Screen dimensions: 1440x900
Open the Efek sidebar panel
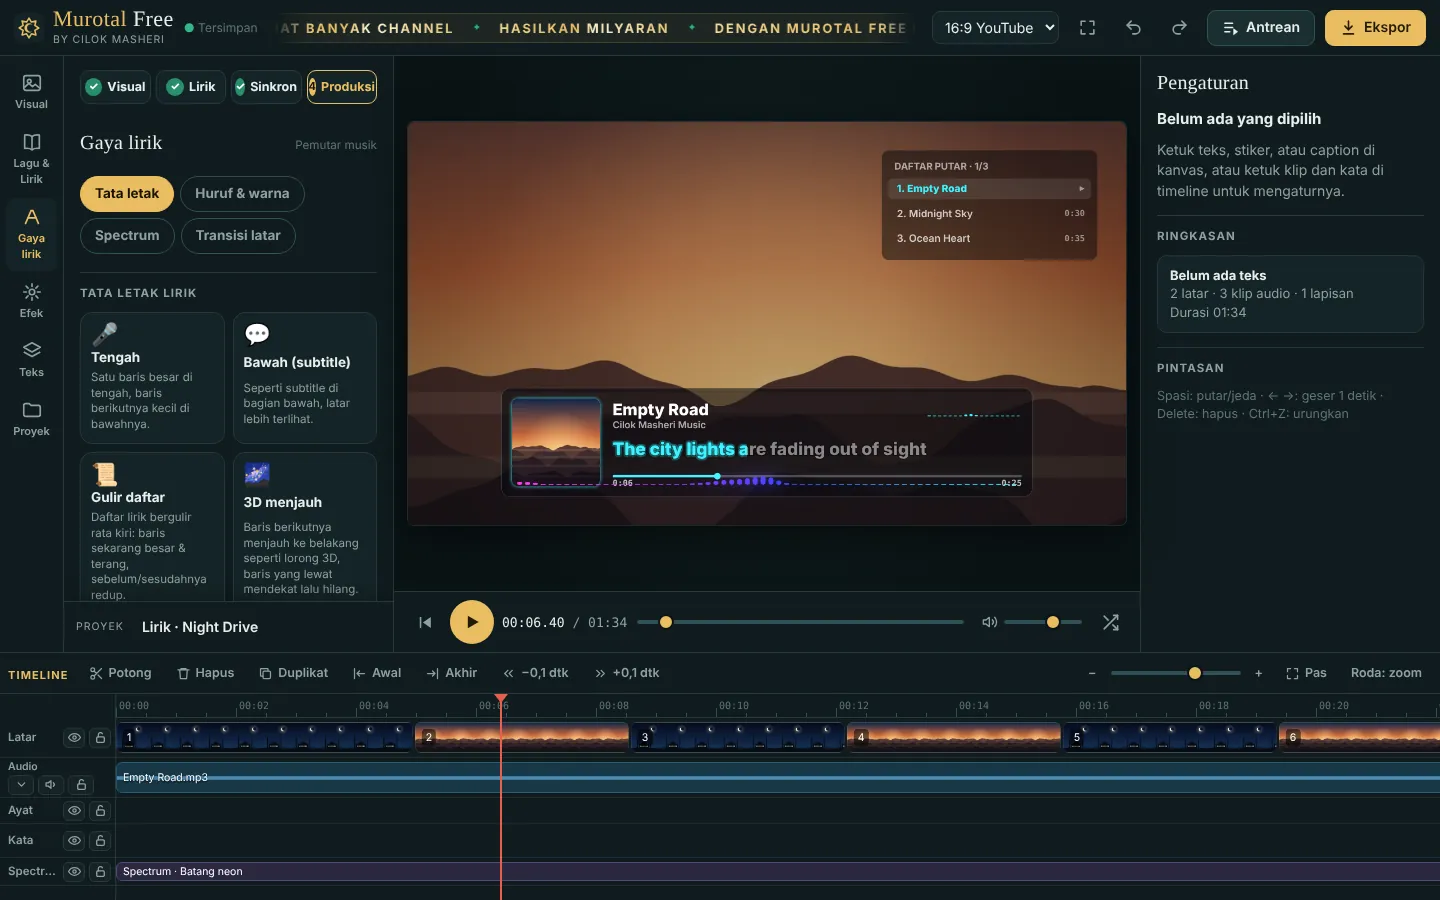(x=31, y=300)
